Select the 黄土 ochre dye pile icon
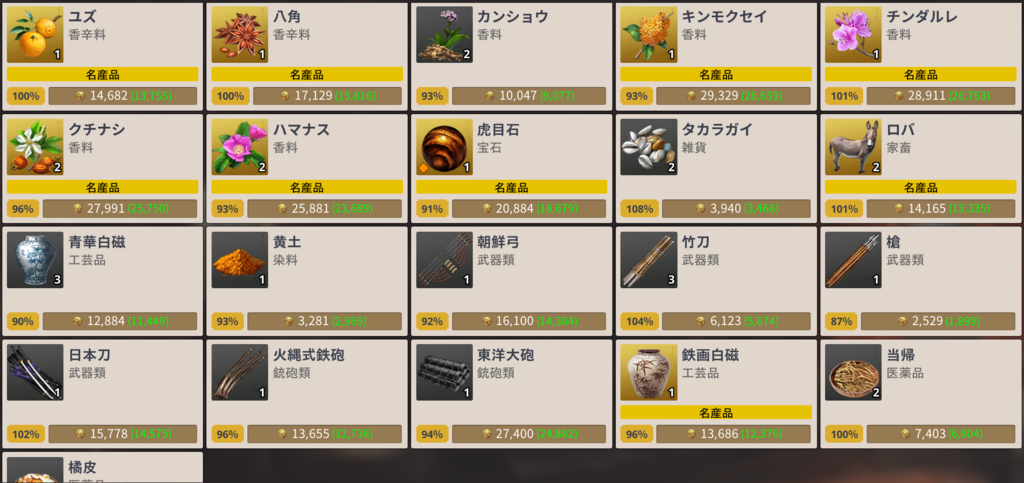This screenshot has width=1024, height=483. (240, 260)
